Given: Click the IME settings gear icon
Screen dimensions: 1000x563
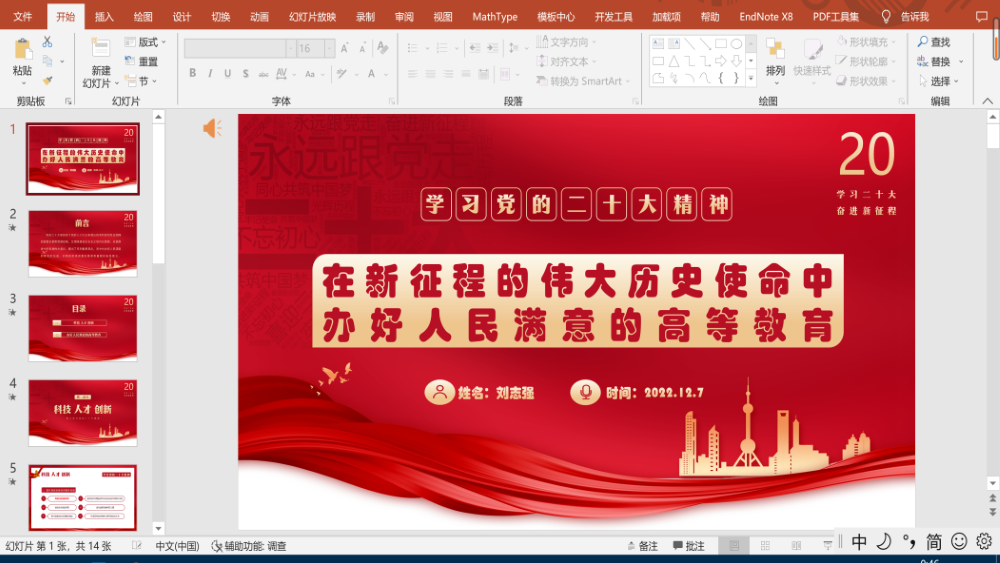Looking at the screenshot, I should [984, 541].
